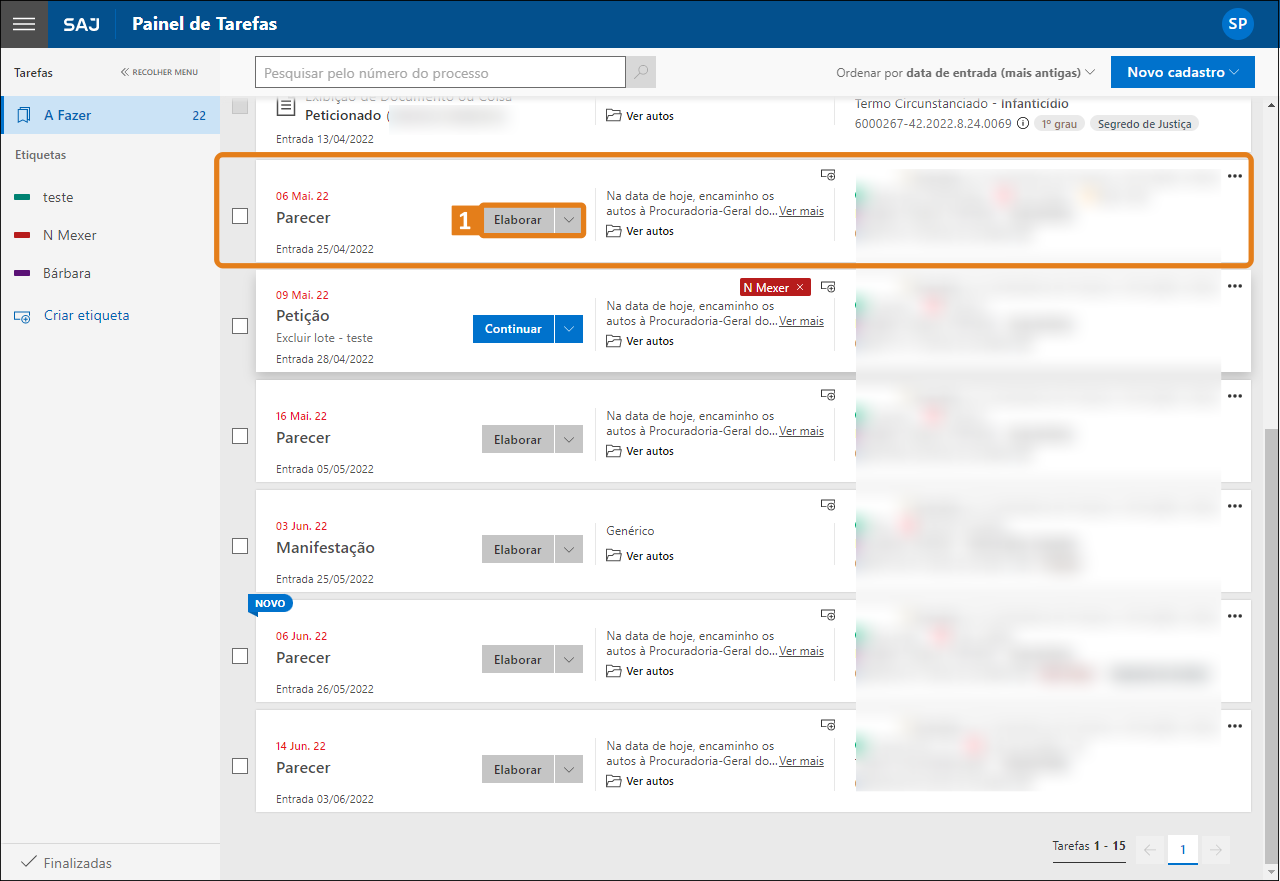Tick the 14 Jun. Parecer task checkbox
1280x881 pixels.
click(x=240, y=766)
